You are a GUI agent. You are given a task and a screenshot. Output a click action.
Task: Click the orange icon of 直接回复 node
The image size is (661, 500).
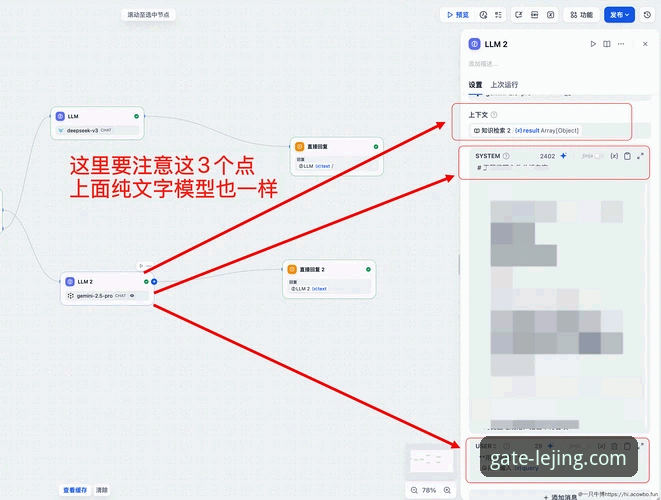(x=300, y=146)
